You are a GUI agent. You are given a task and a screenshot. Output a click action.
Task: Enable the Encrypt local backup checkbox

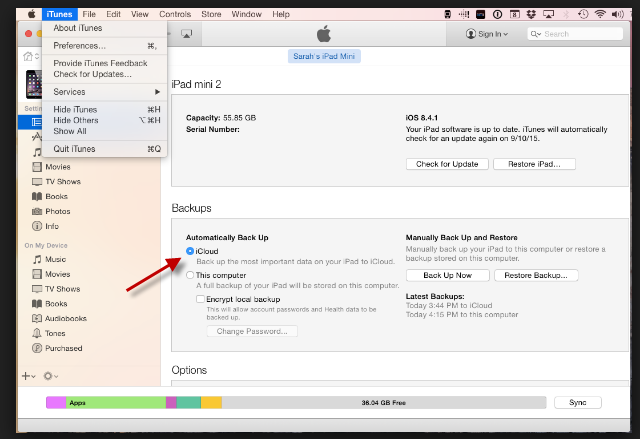[x=200, y=299]
